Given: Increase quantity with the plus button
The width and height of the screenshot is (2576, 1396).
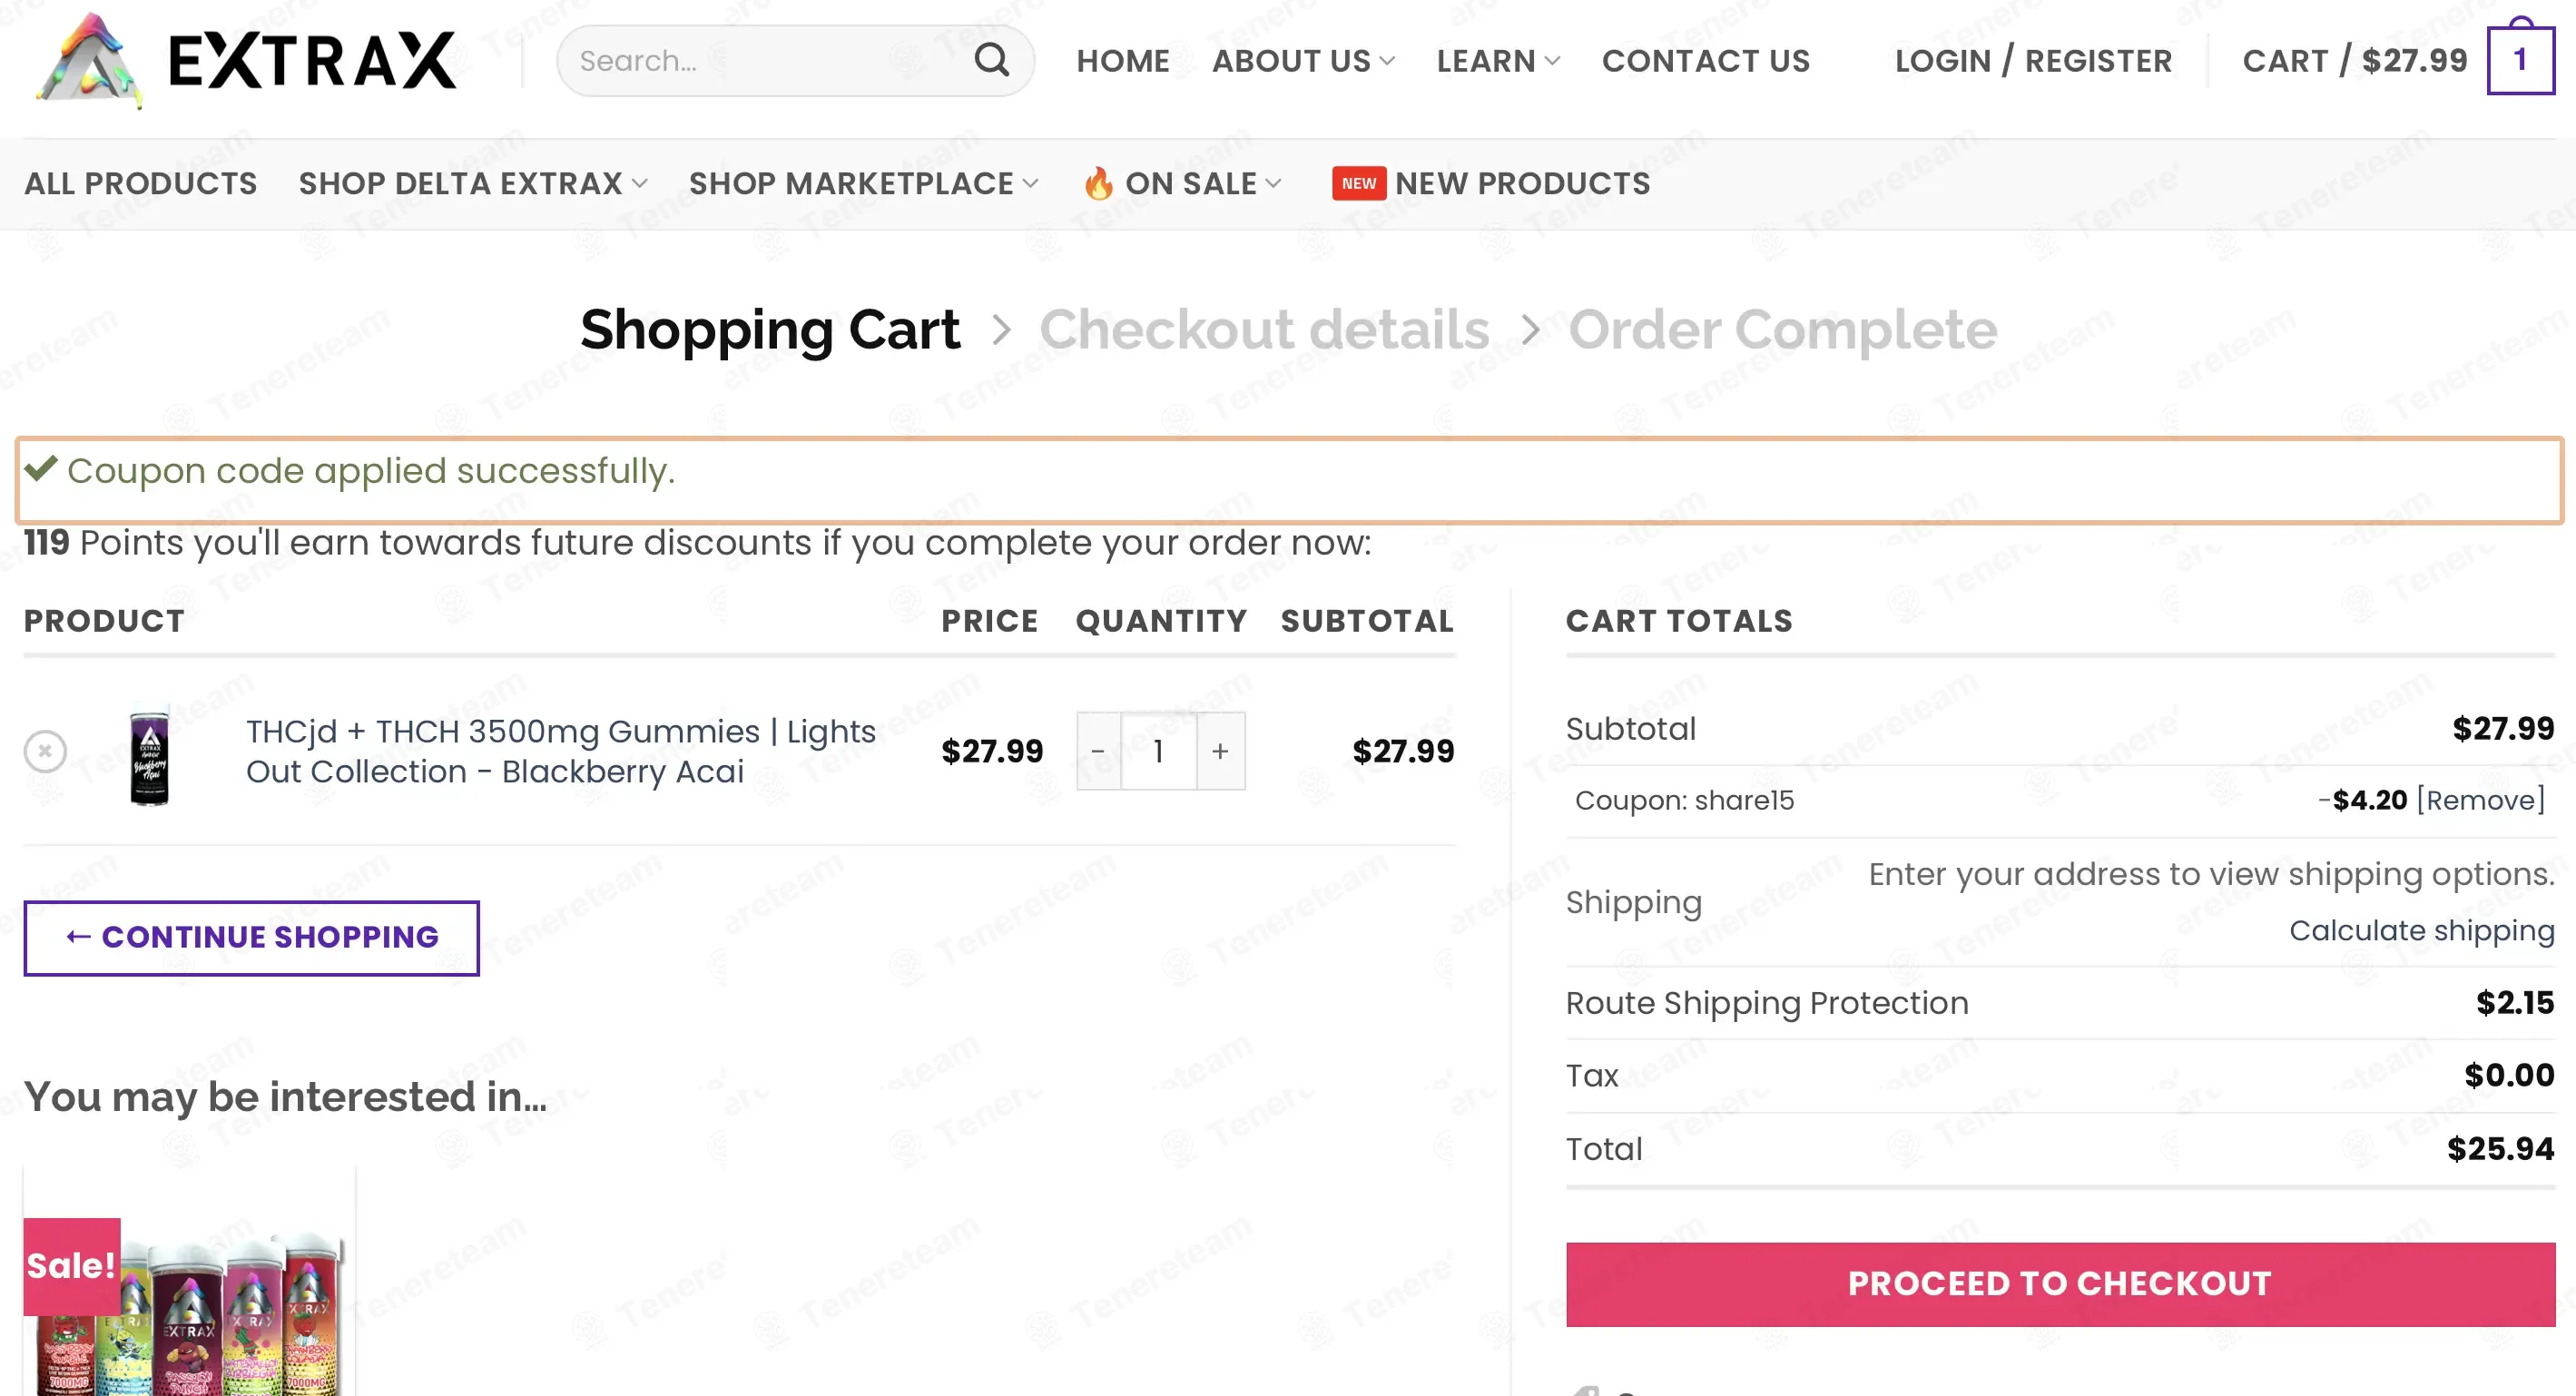Looking at the screenshot, I should [1220, 751].
